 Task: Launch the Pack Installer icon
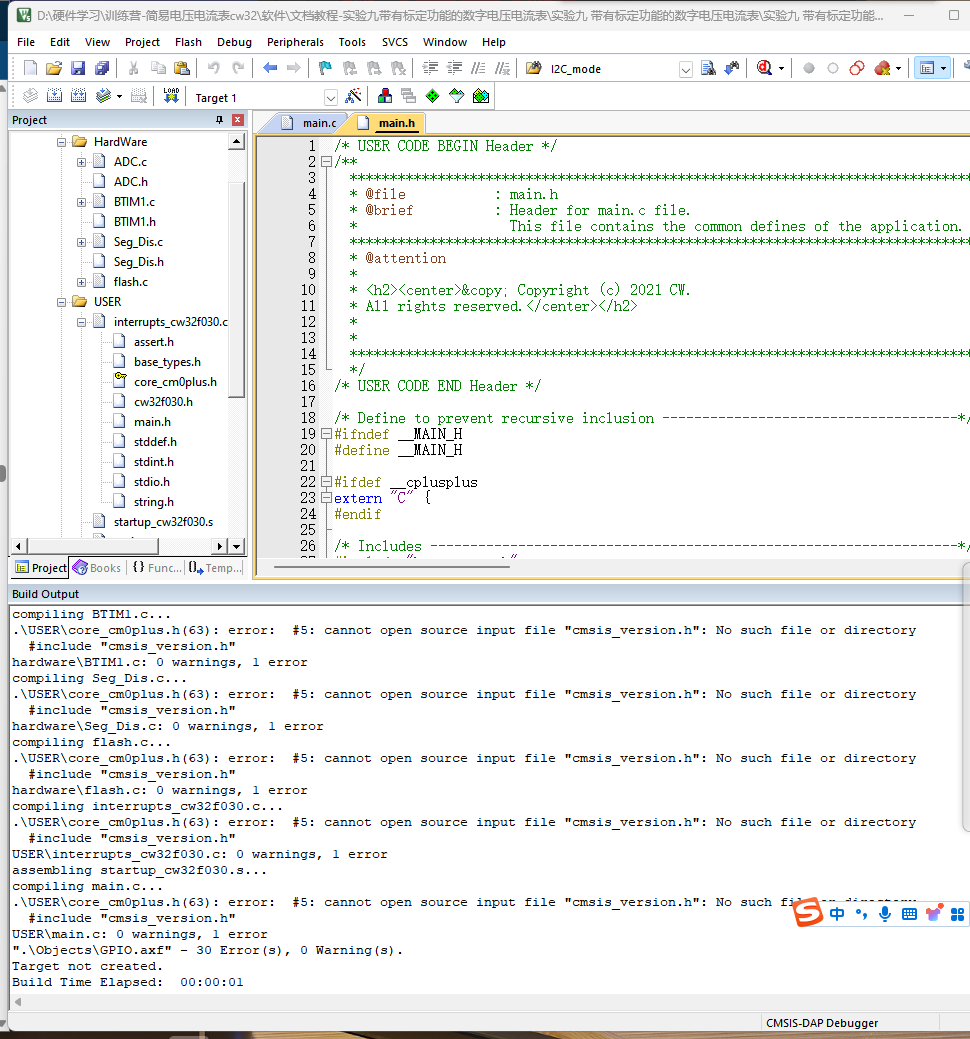481,96
